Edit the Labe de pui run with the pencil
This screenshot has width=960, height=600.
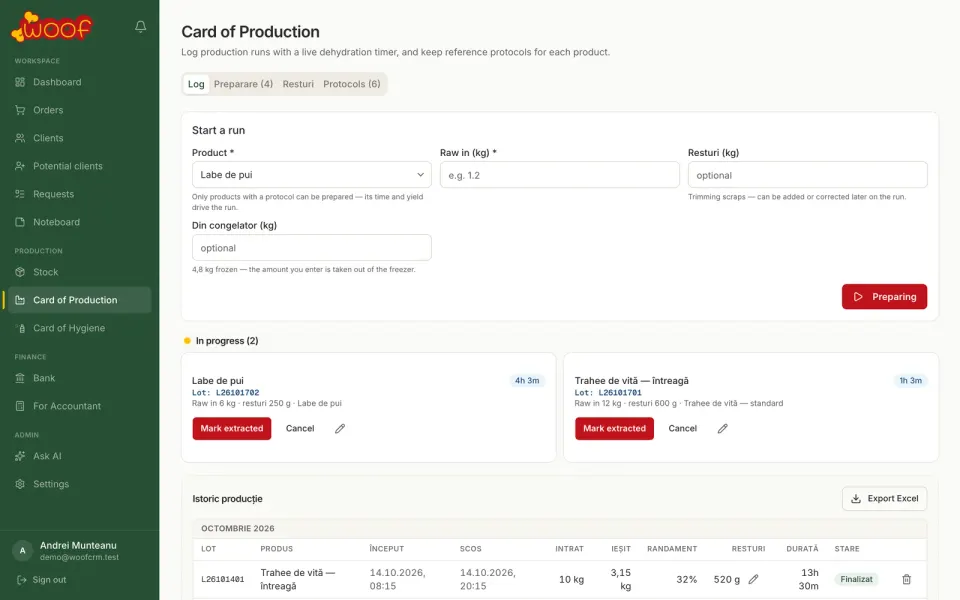340,429
